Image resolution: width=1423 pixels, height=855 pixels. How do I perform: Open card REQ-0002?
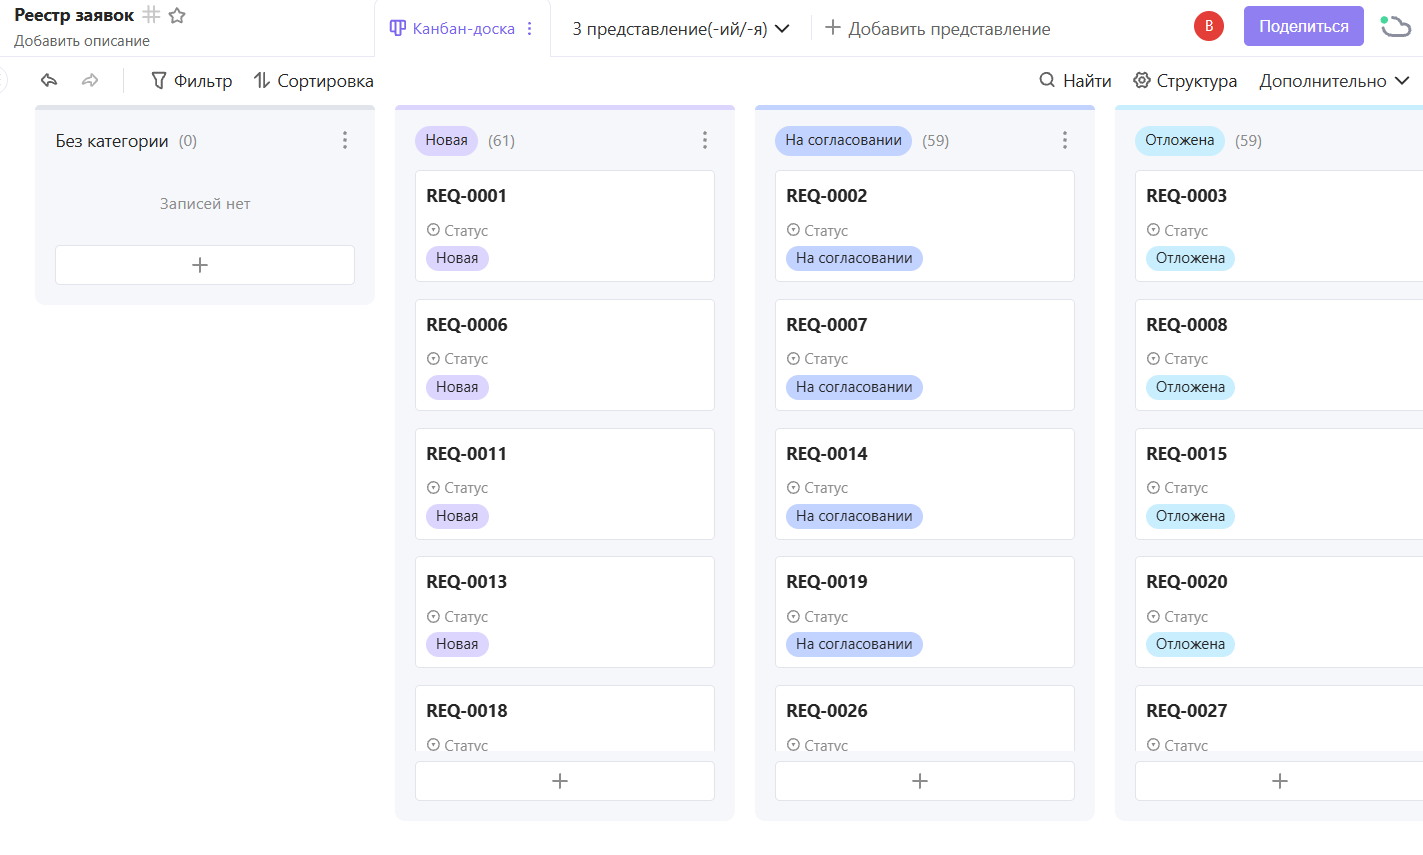coord(925,226)
